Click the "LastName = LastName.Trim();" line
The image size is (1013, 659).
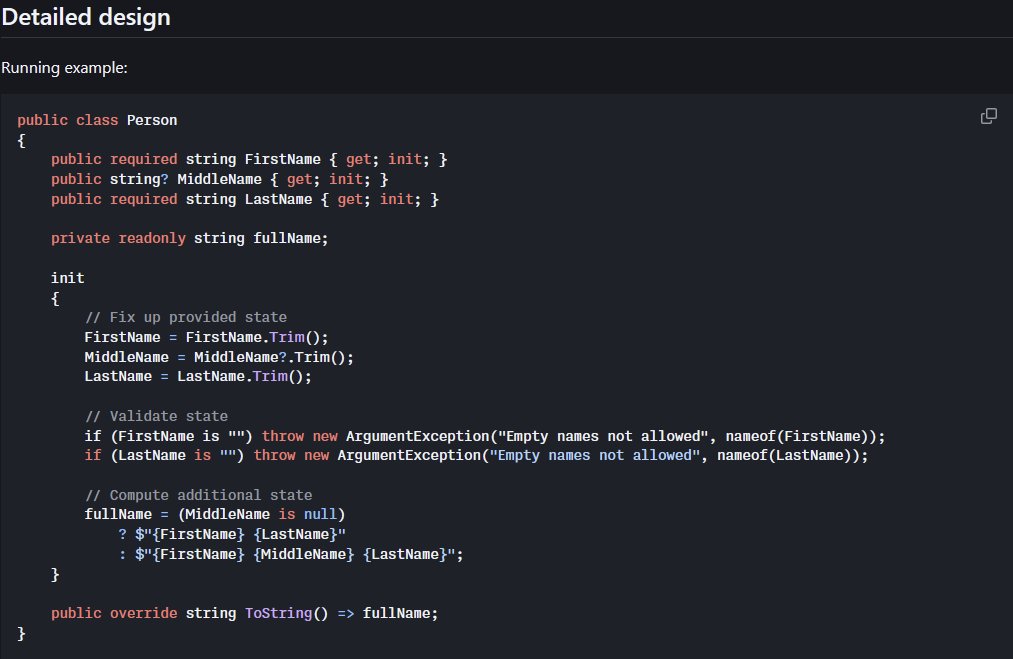(198, 377)
